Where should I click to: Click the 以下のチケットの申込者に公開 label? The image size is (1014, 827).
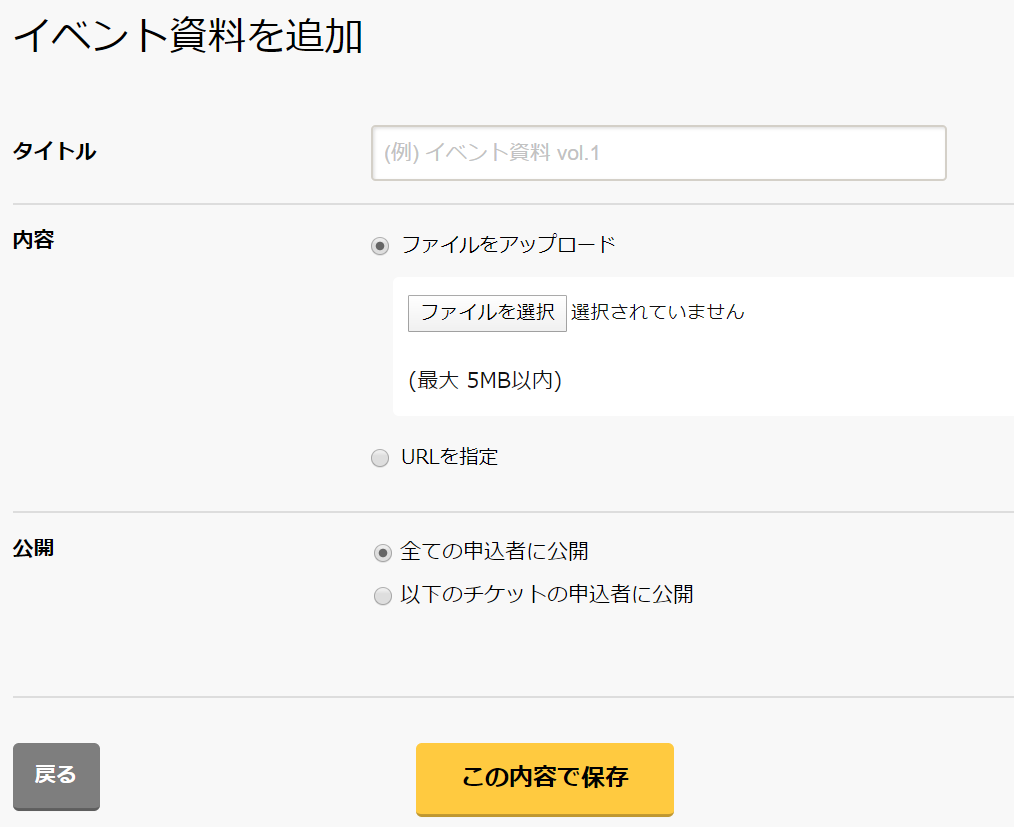click(547, 594)
